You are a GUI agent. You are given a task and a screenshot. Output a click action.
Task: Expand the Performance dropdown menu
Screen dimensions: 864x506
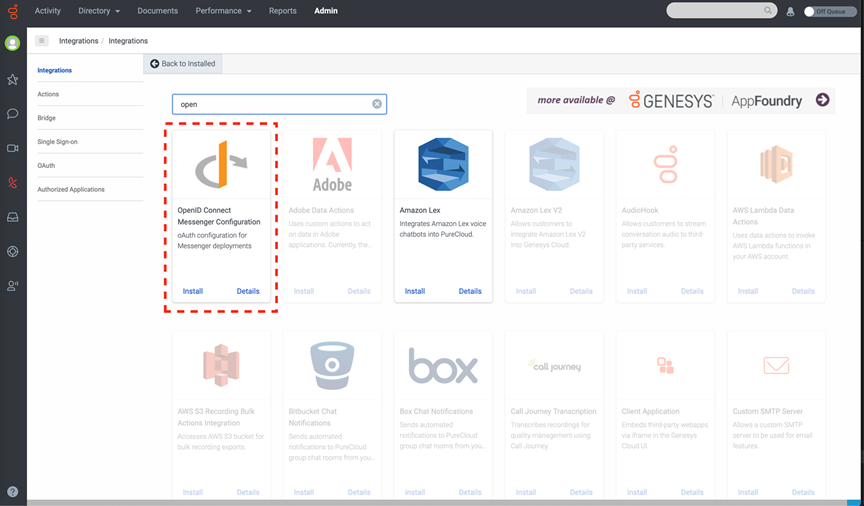(x=223, y=10)
